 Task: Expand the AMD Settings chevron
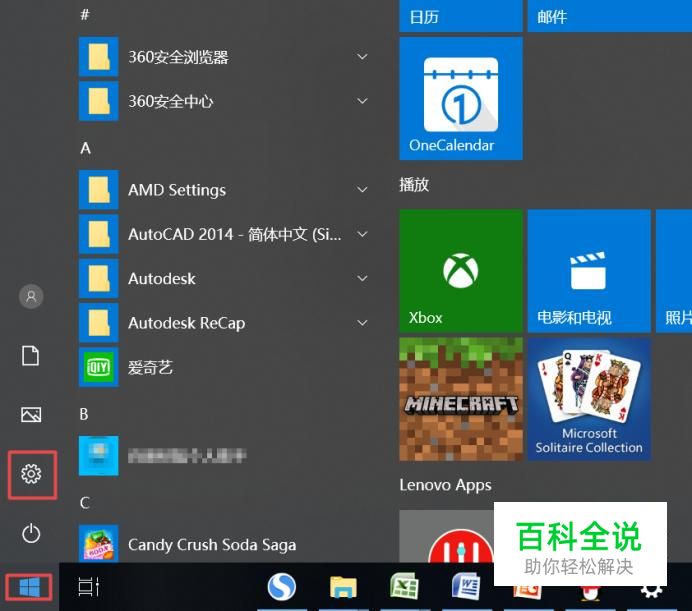click(x=362, y=190)
